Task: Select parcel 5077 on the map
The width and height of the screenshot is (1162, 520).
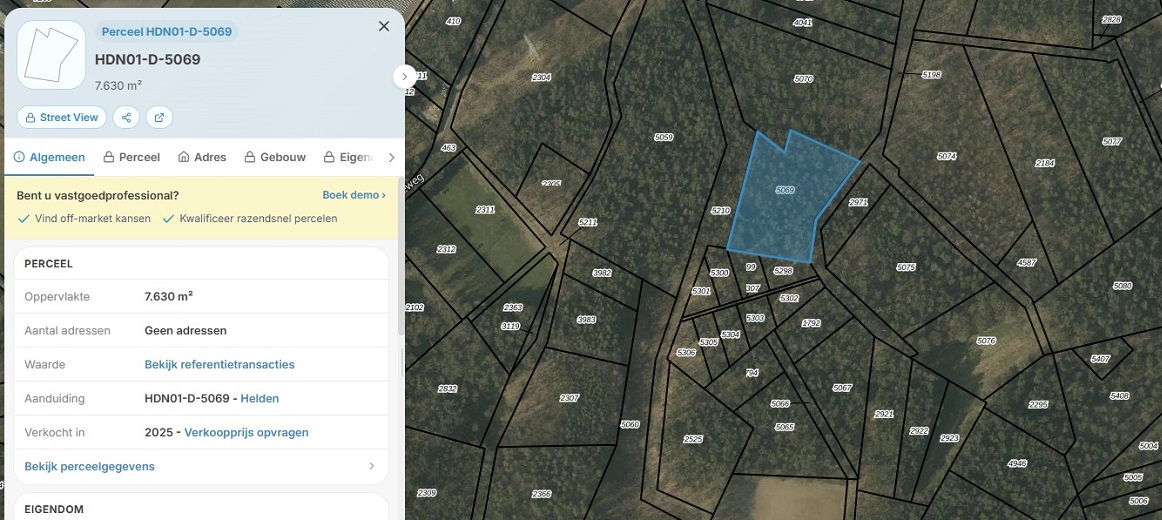Action: click(1112, 141)
